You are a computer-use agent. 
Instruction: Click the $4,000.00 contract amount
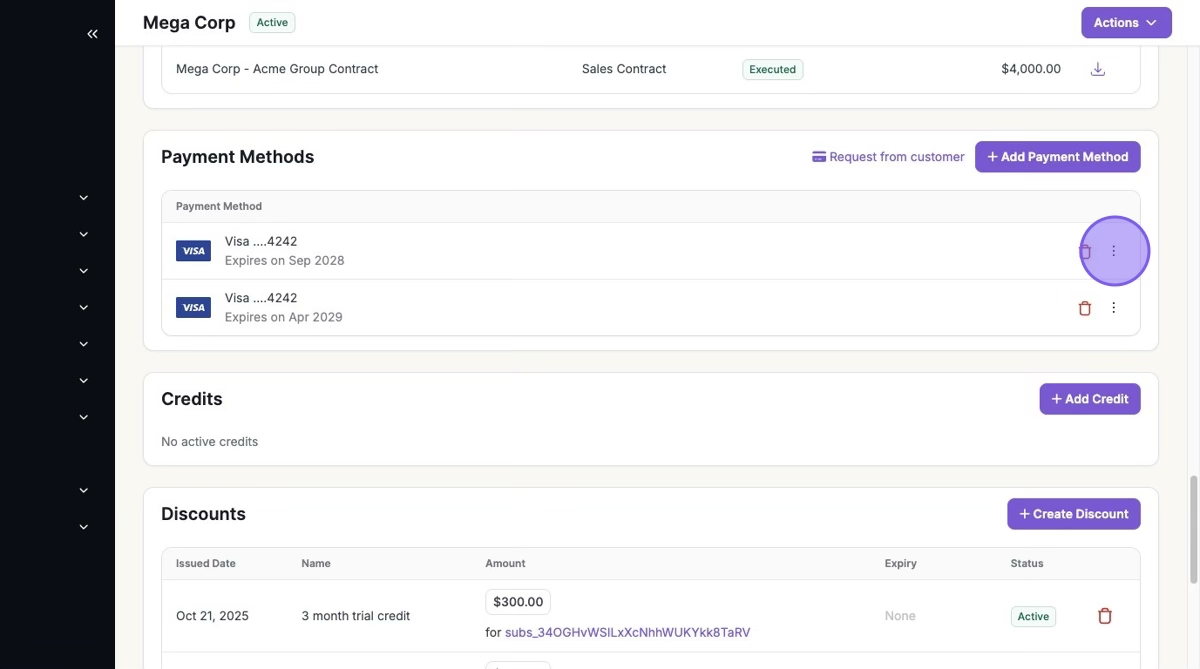1031,69
